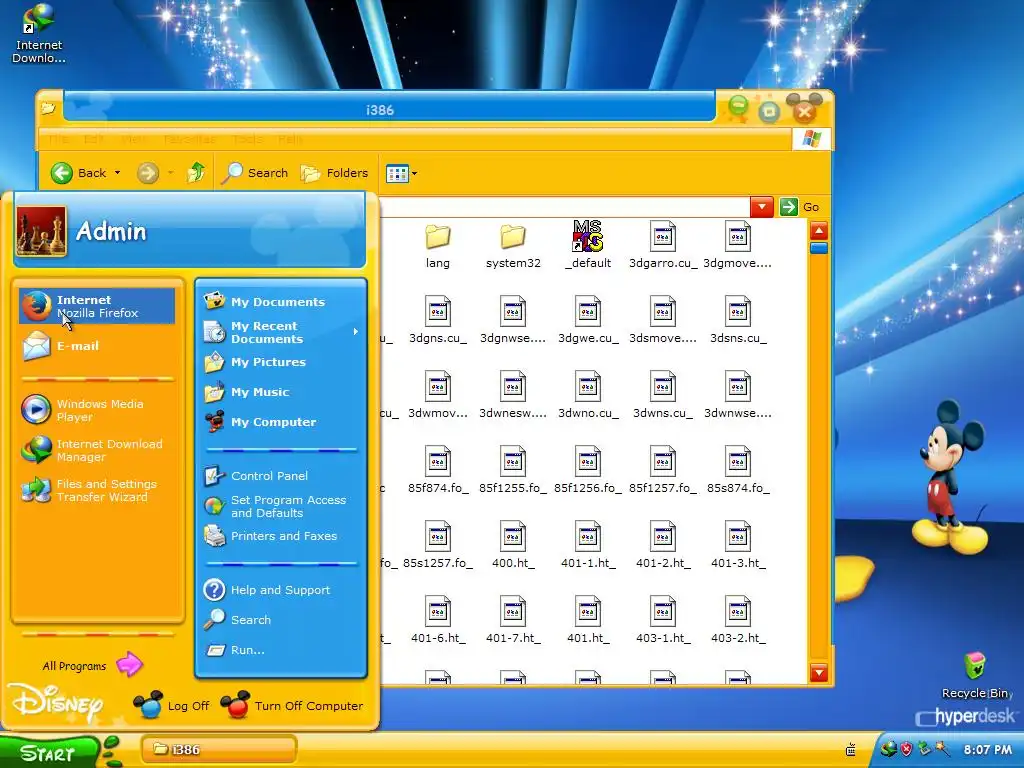Open My Computer from Start menu

pyautogui.click(x=281, y=422)
